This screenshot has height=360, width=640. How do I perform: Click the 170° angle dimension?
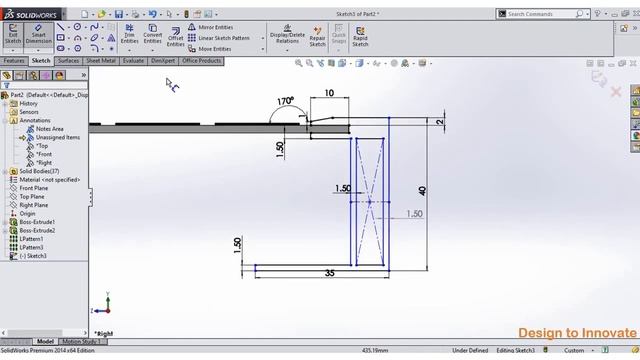coord(285,101)
